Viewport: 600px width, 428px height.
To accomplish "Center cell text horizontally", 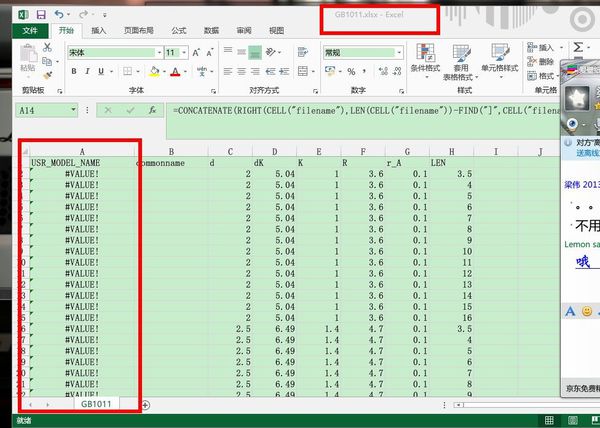I will point(241,71).
